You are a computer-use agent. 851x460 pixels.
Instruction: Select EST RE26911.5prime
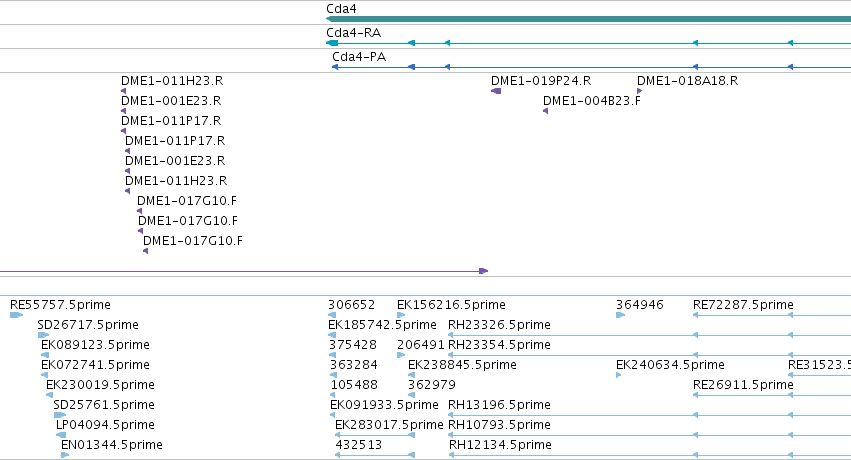[743, 385]
